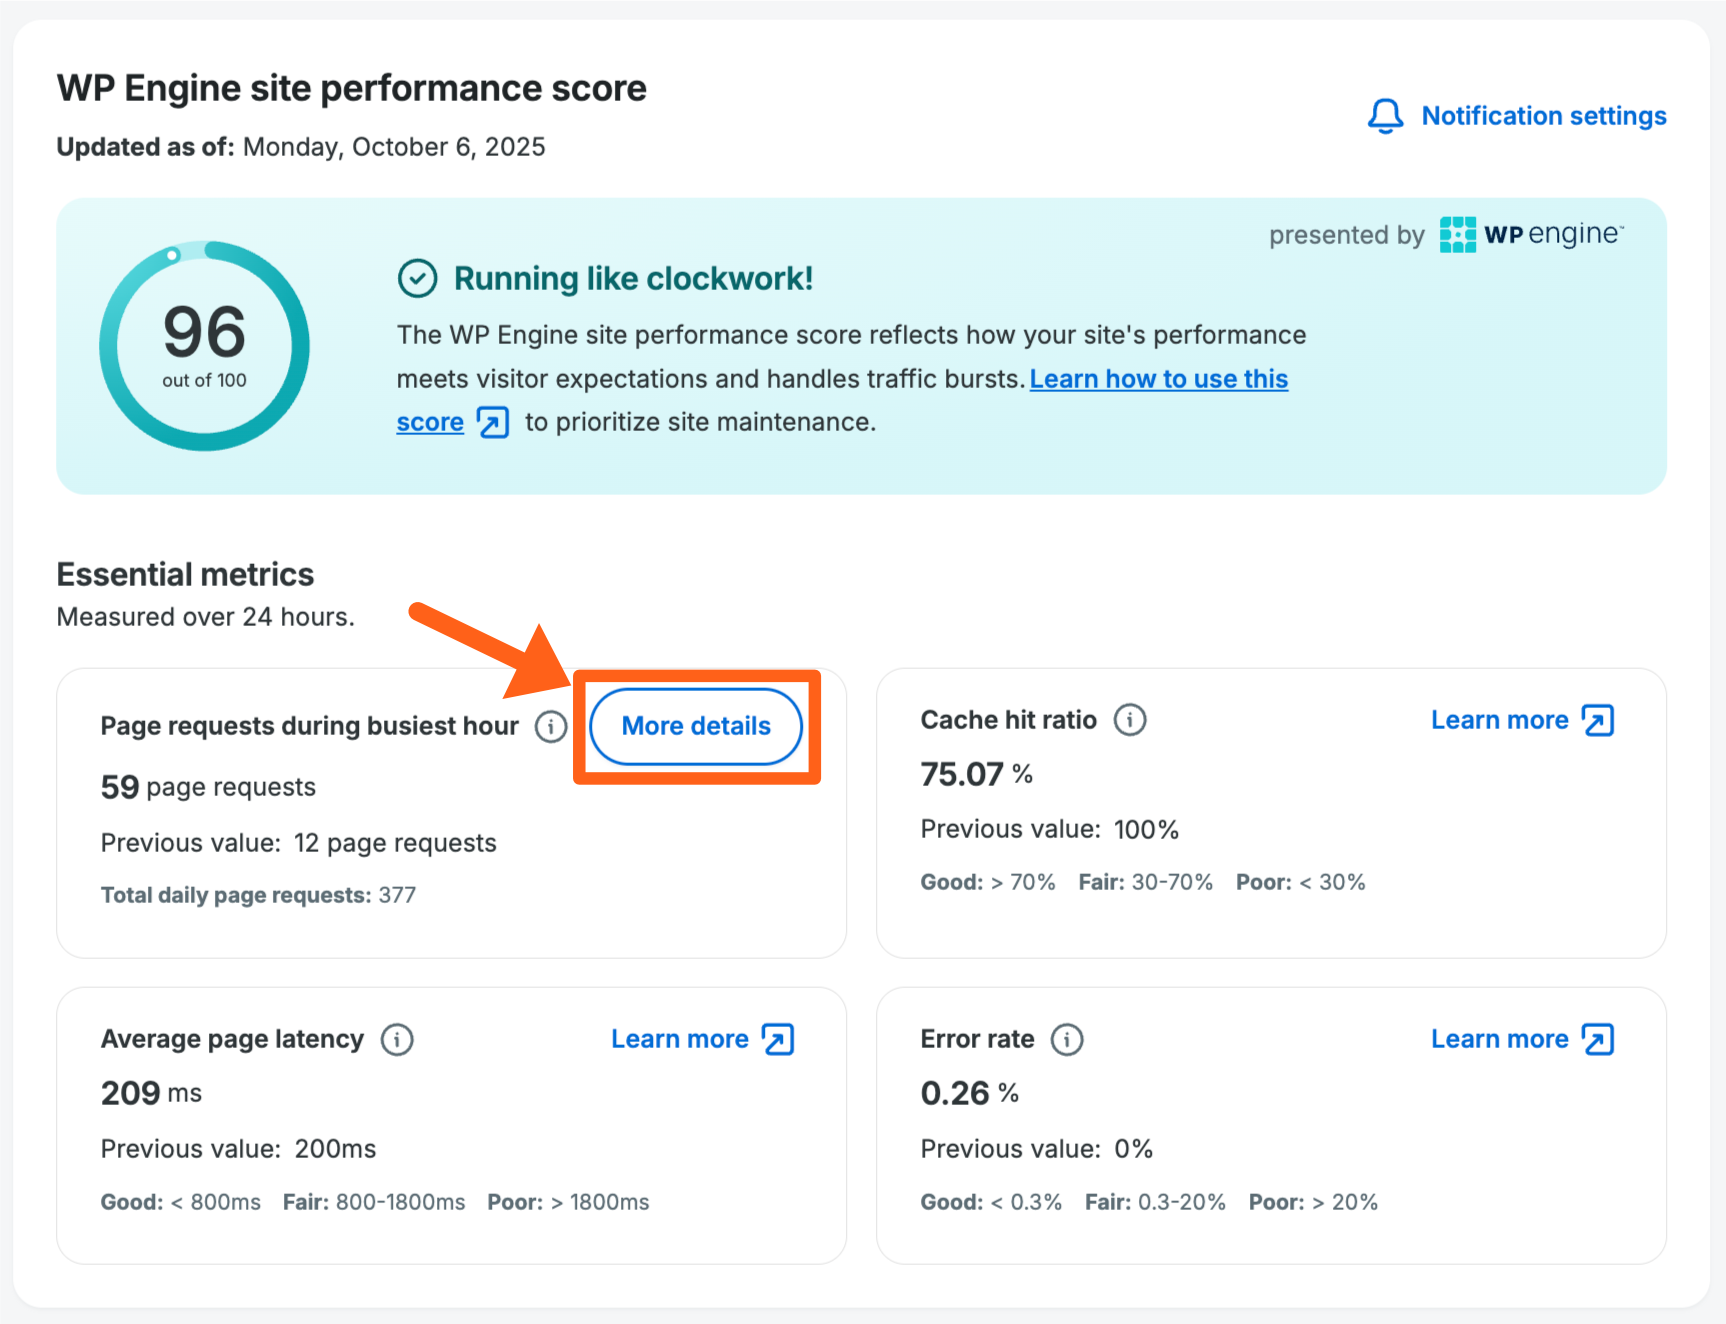Viewport: 1726px width, 1324px height.
Task: Click the external link icon in Average page latency card
Action: (x=777, y=1040)
